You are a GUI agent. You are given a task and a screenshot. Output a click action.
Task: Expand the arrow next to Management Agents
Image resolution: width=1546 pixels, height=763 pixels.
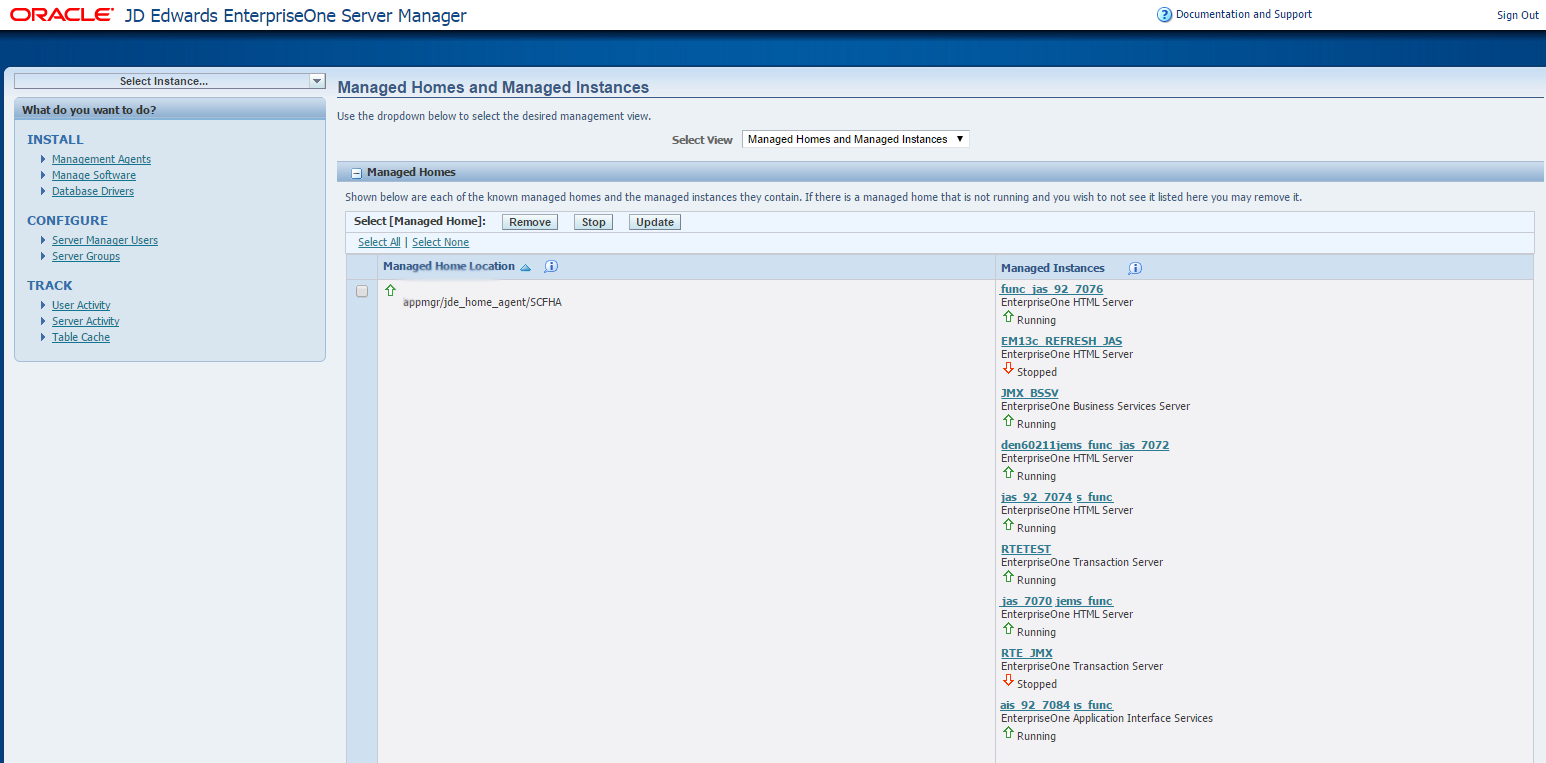(x=43, y=159)
